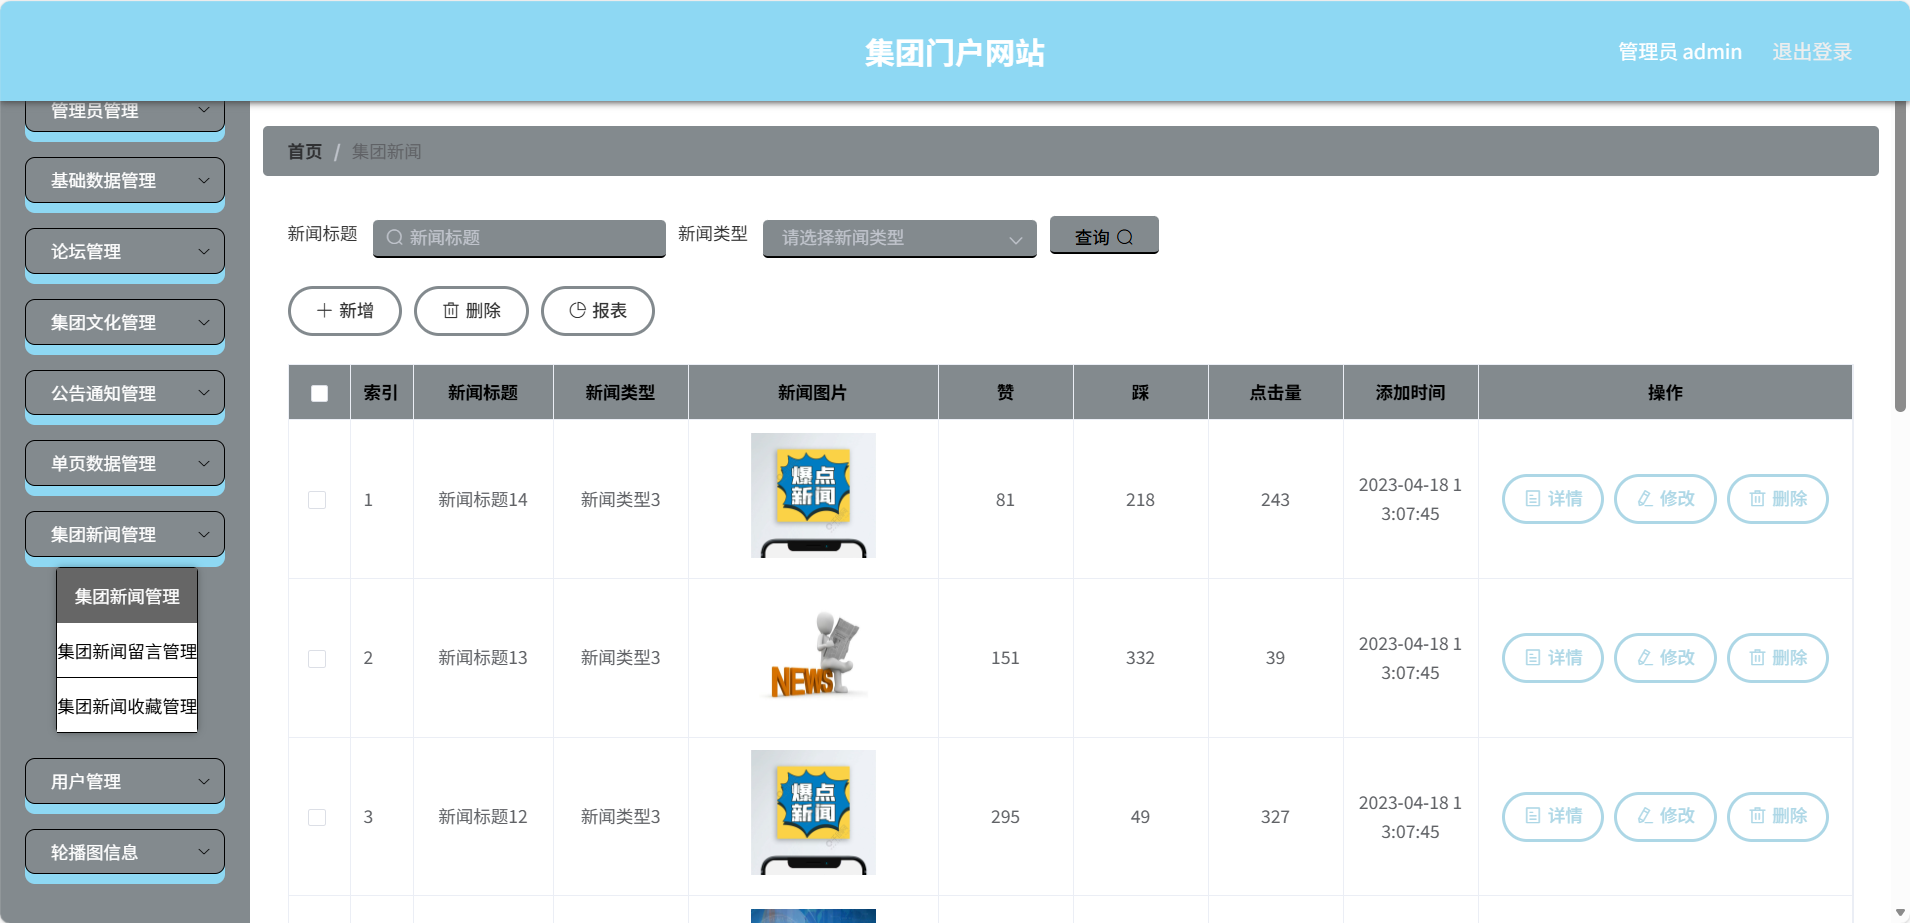Expand the 轮播图信息 menu chevron
Viewport: 1910px width, 923px height.
[x=204, y=852]
